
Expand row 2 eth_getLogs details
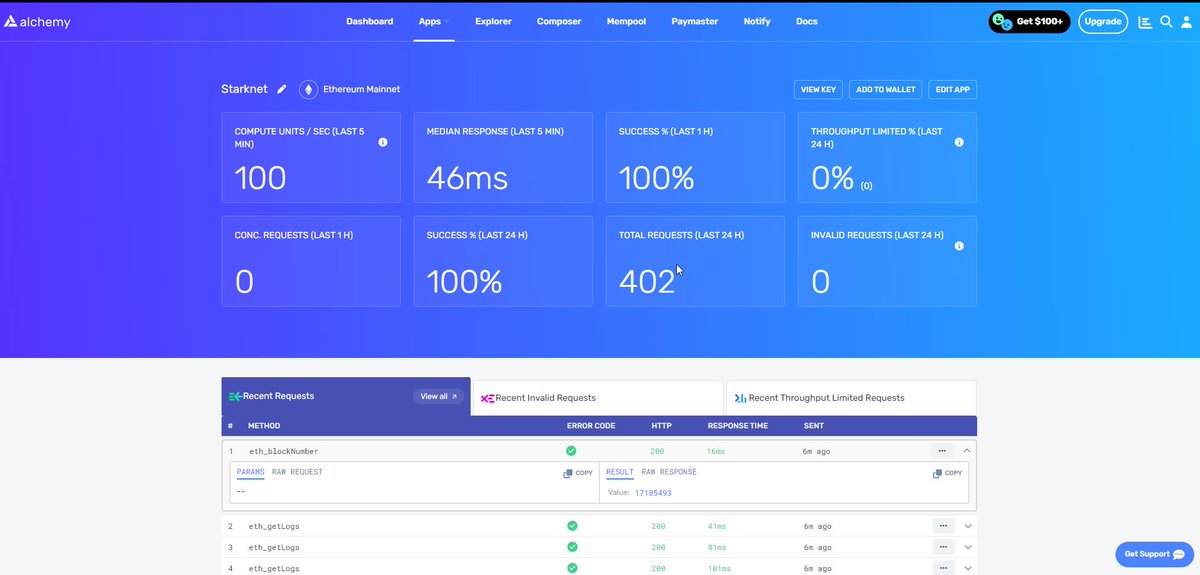(x=967, y=525)
